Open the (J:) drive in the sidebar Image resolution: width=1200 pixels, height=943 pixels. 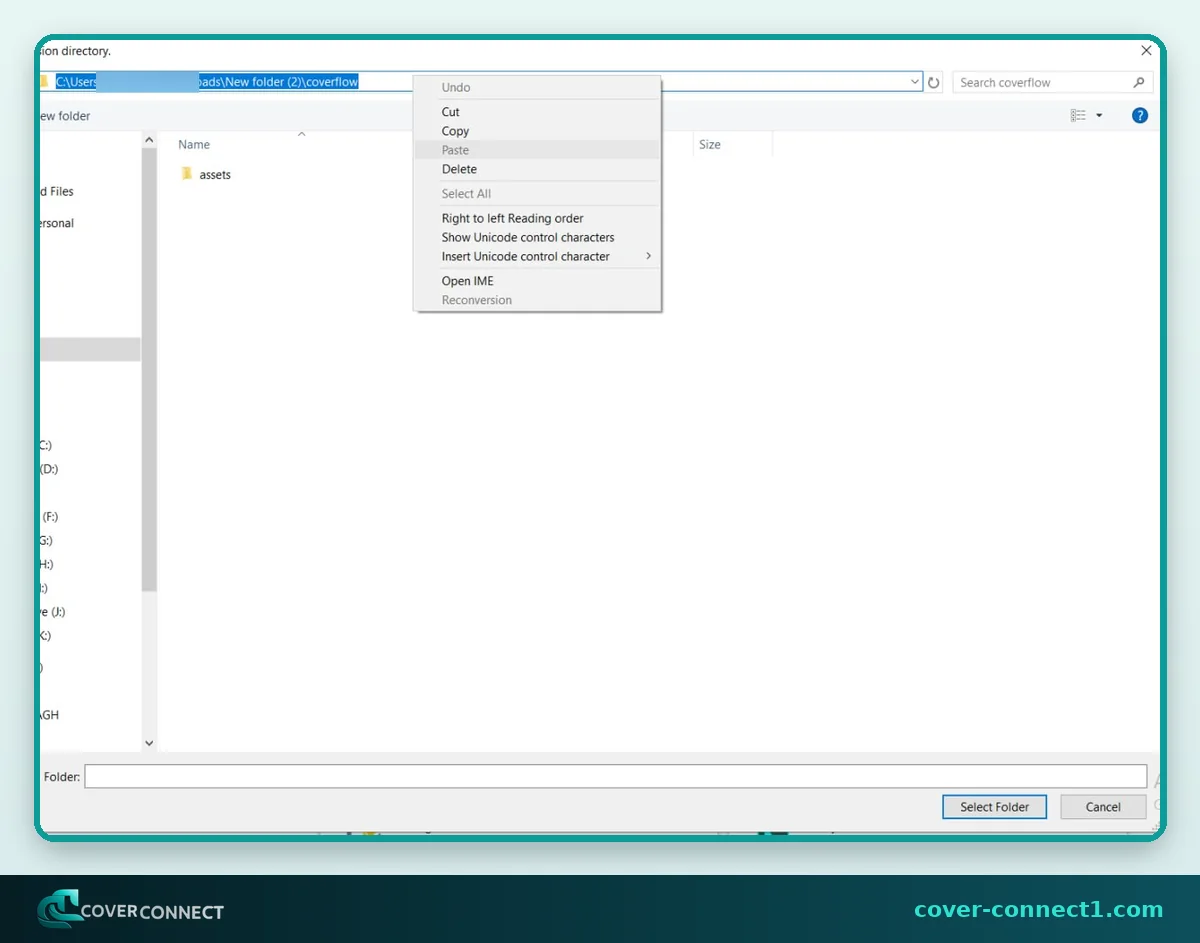[53, 612]
